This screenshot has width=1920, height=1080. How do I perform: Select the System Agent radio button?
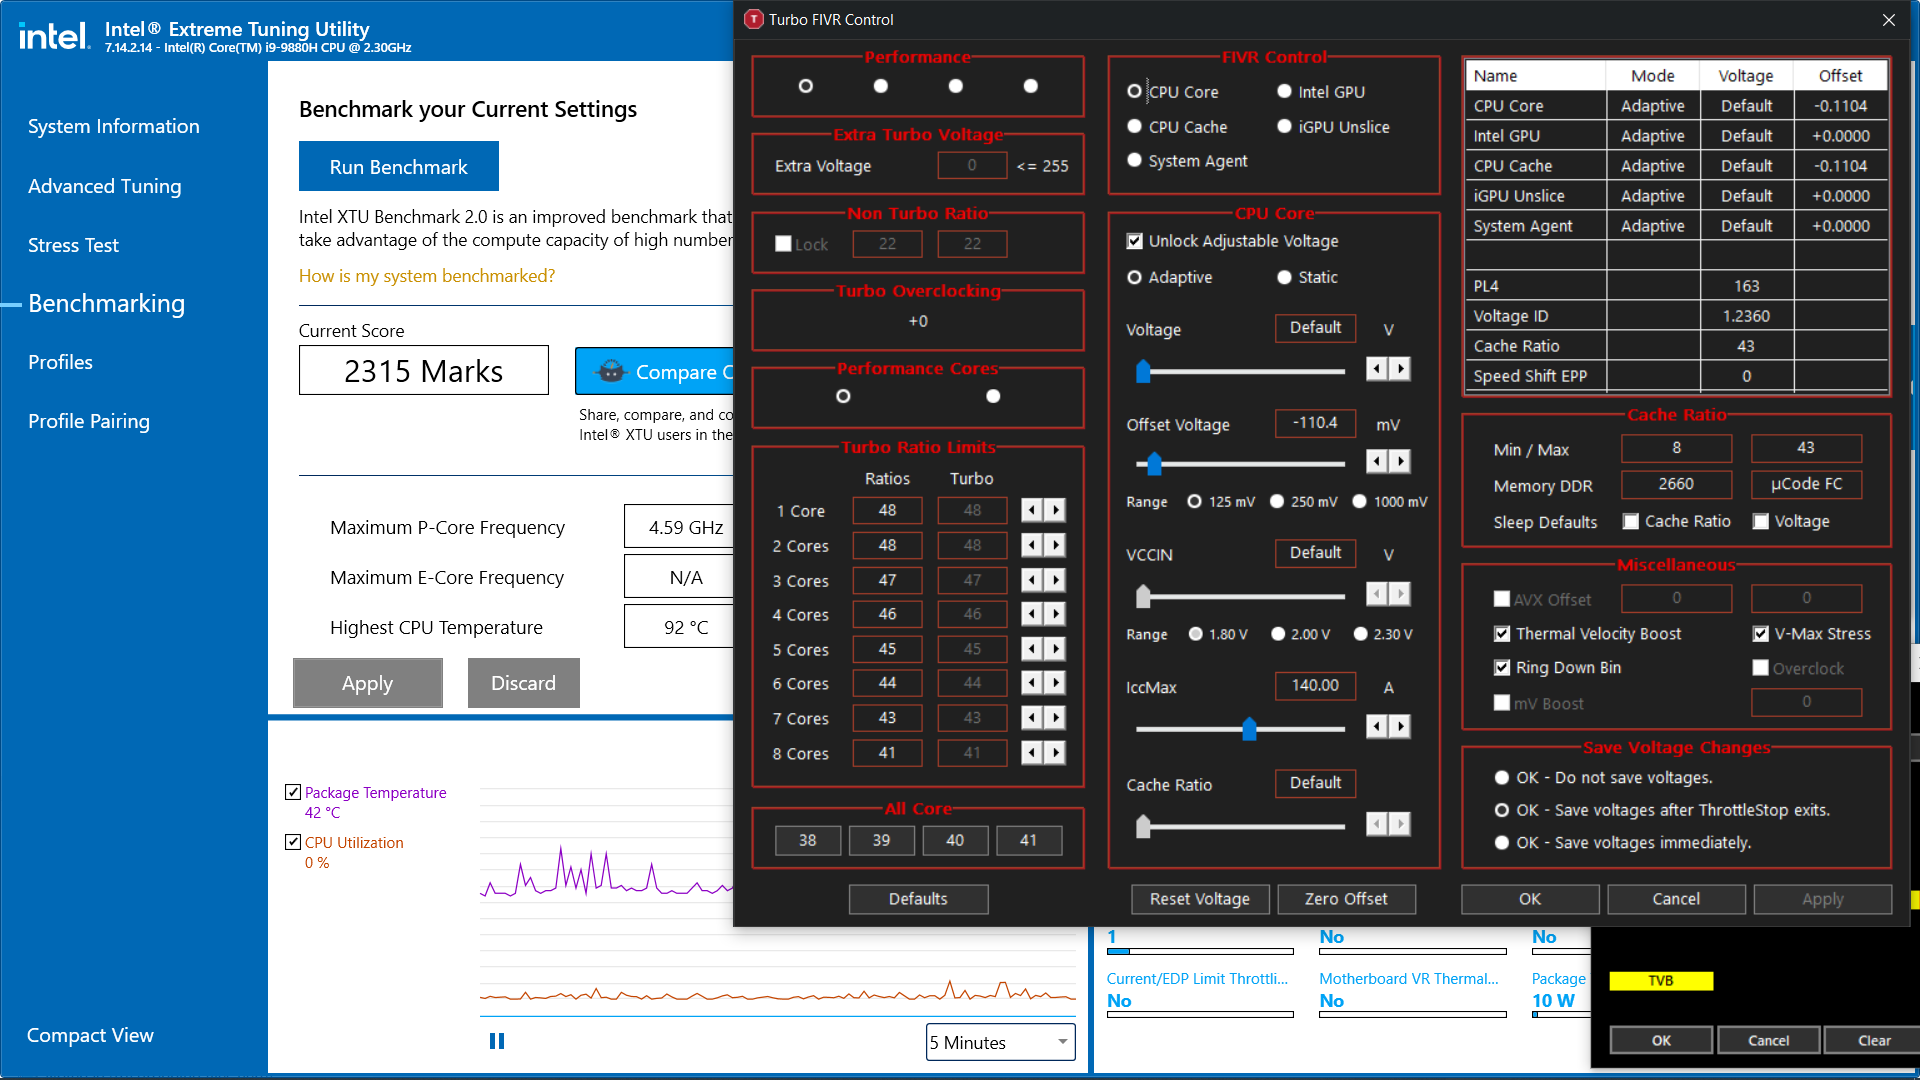(x=1134, y=160)
